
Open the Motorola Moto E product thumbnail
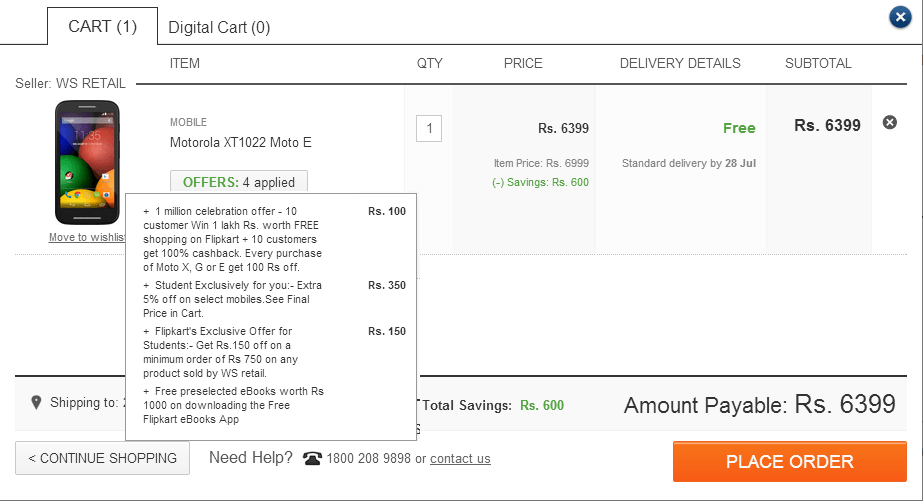click(x=87, y=162)
